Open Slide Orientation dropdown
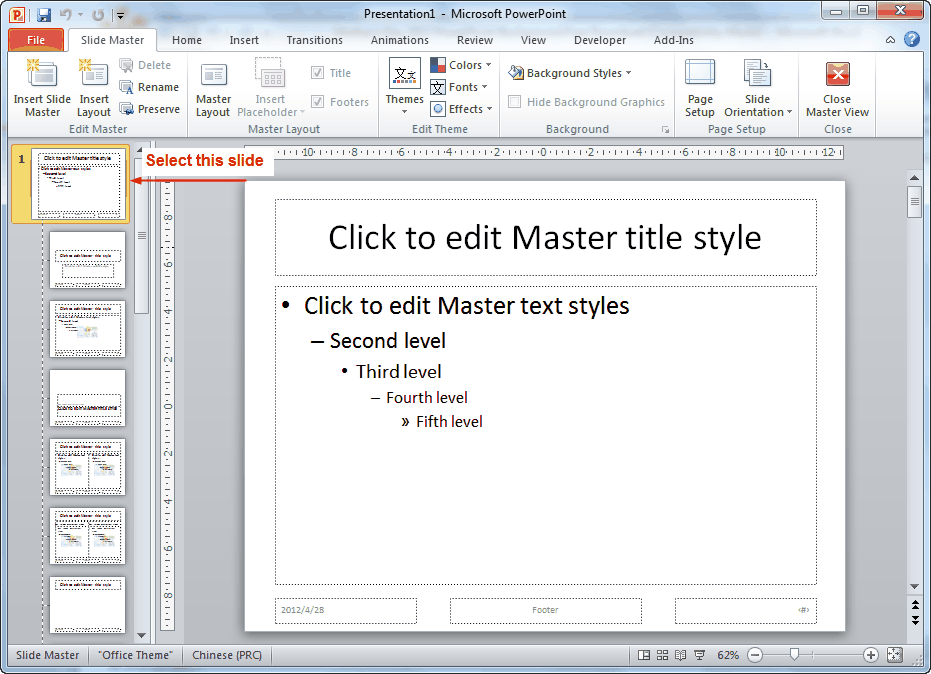 click(758, 88)
